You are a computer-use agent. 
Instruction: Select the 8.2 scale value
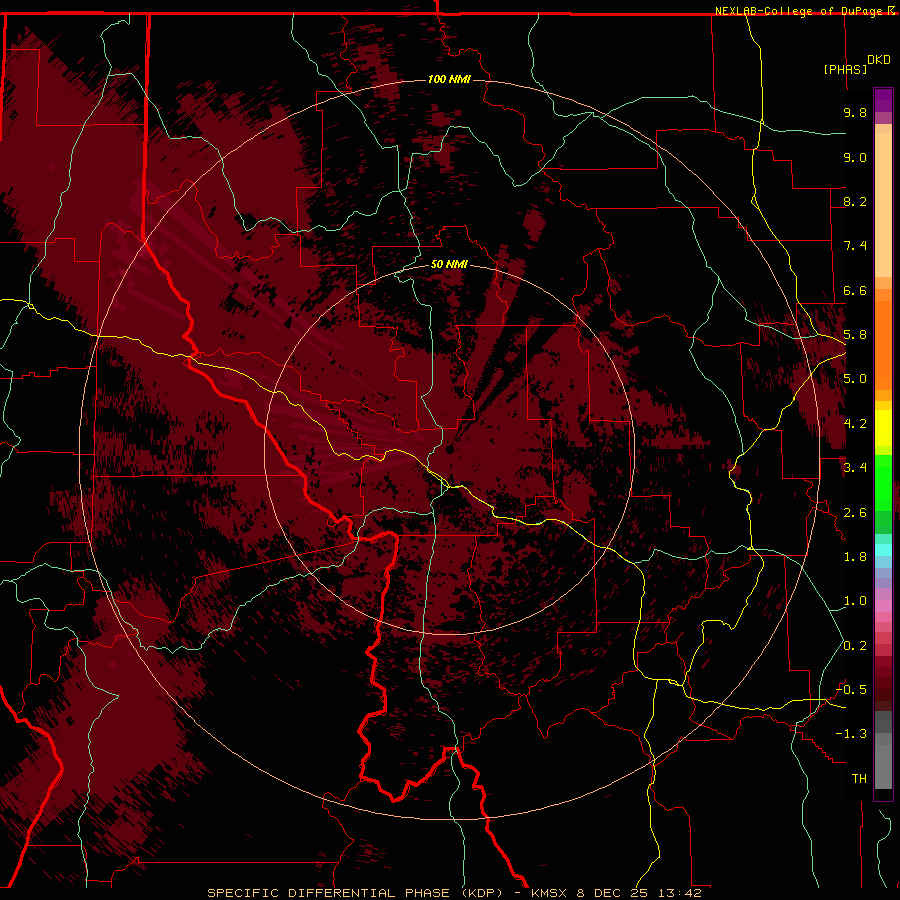coord(855,201)
